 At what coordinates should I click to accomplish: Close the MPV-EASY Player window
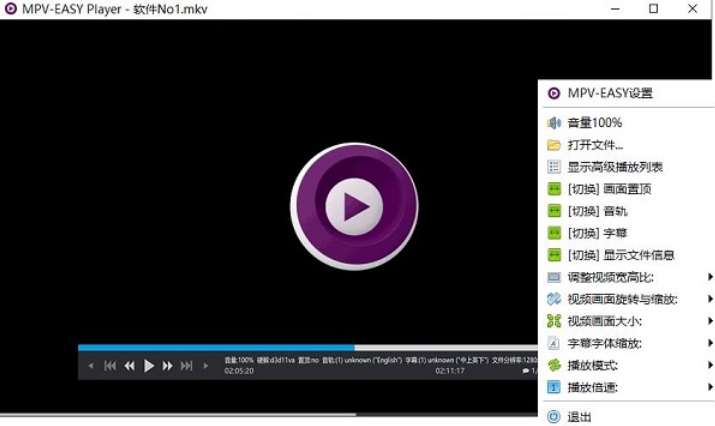(x=693, y=8)
